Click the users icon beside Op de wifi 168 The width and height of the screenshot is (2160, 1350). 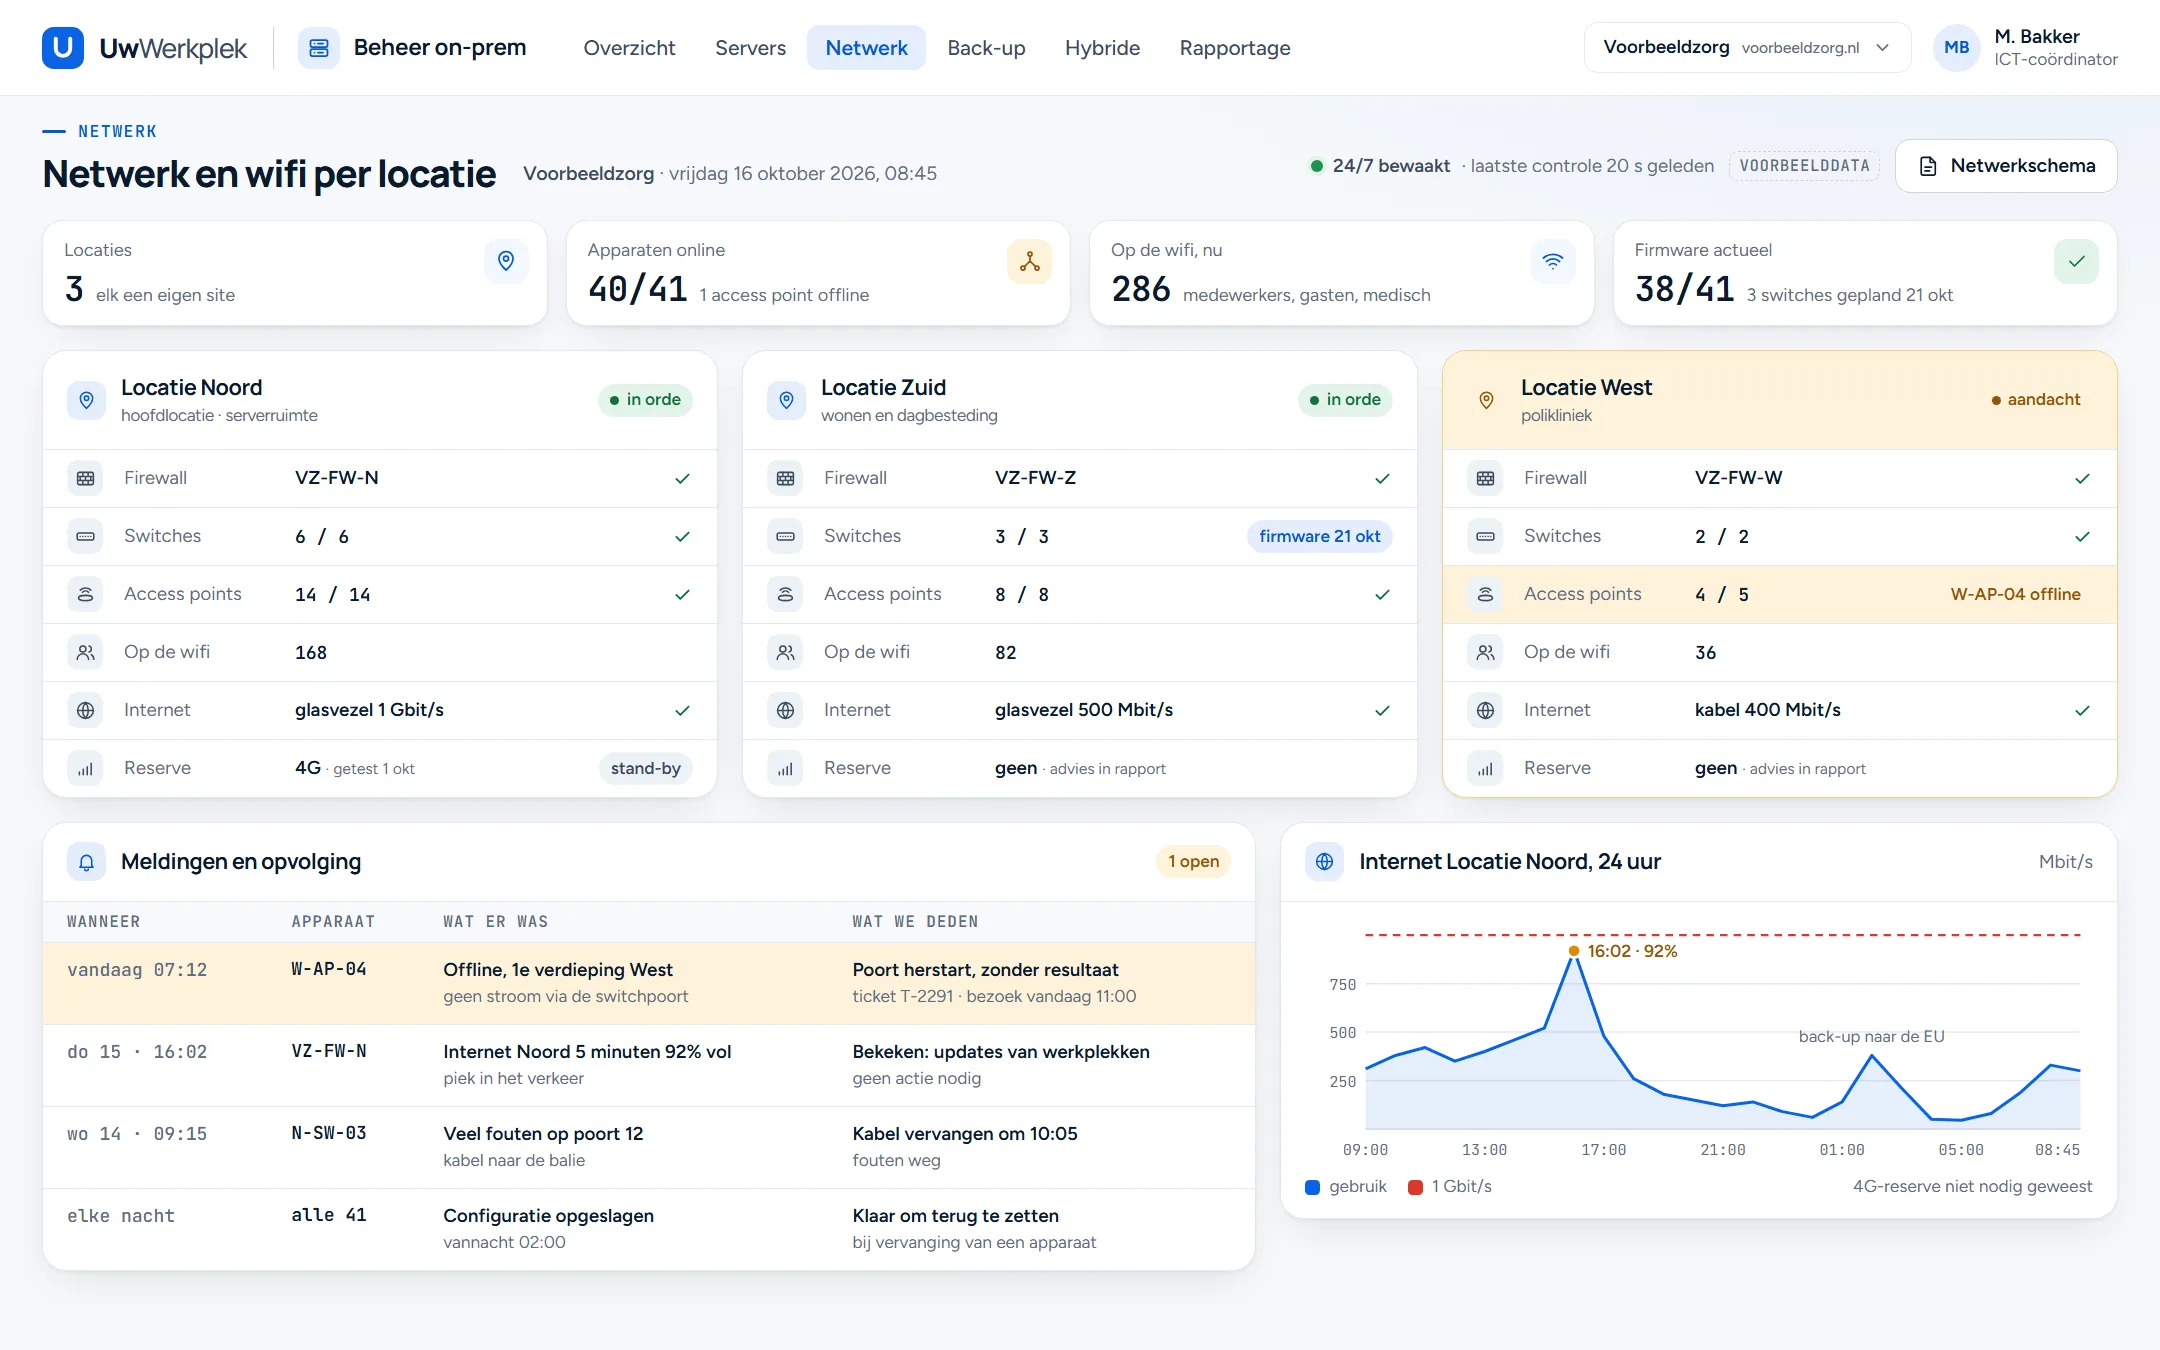pos(86,652)
